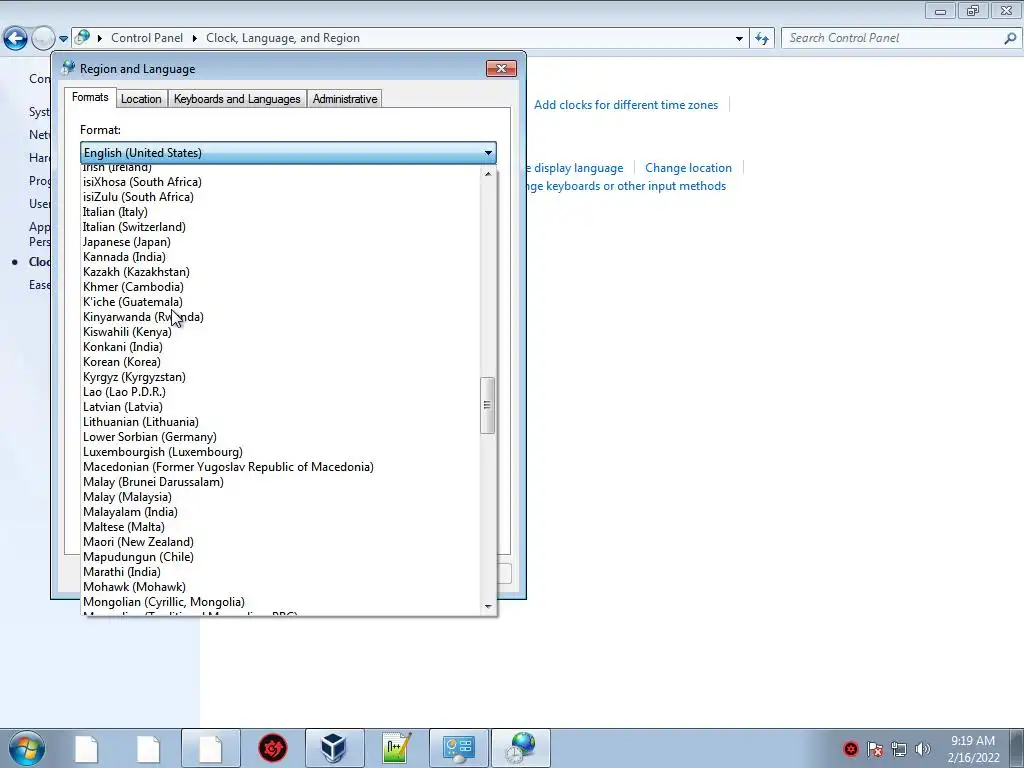Click the Control Panel address bar icon
Viewport: 1024px width, 768px height.
pyautogui.click(x=82, y=37)
